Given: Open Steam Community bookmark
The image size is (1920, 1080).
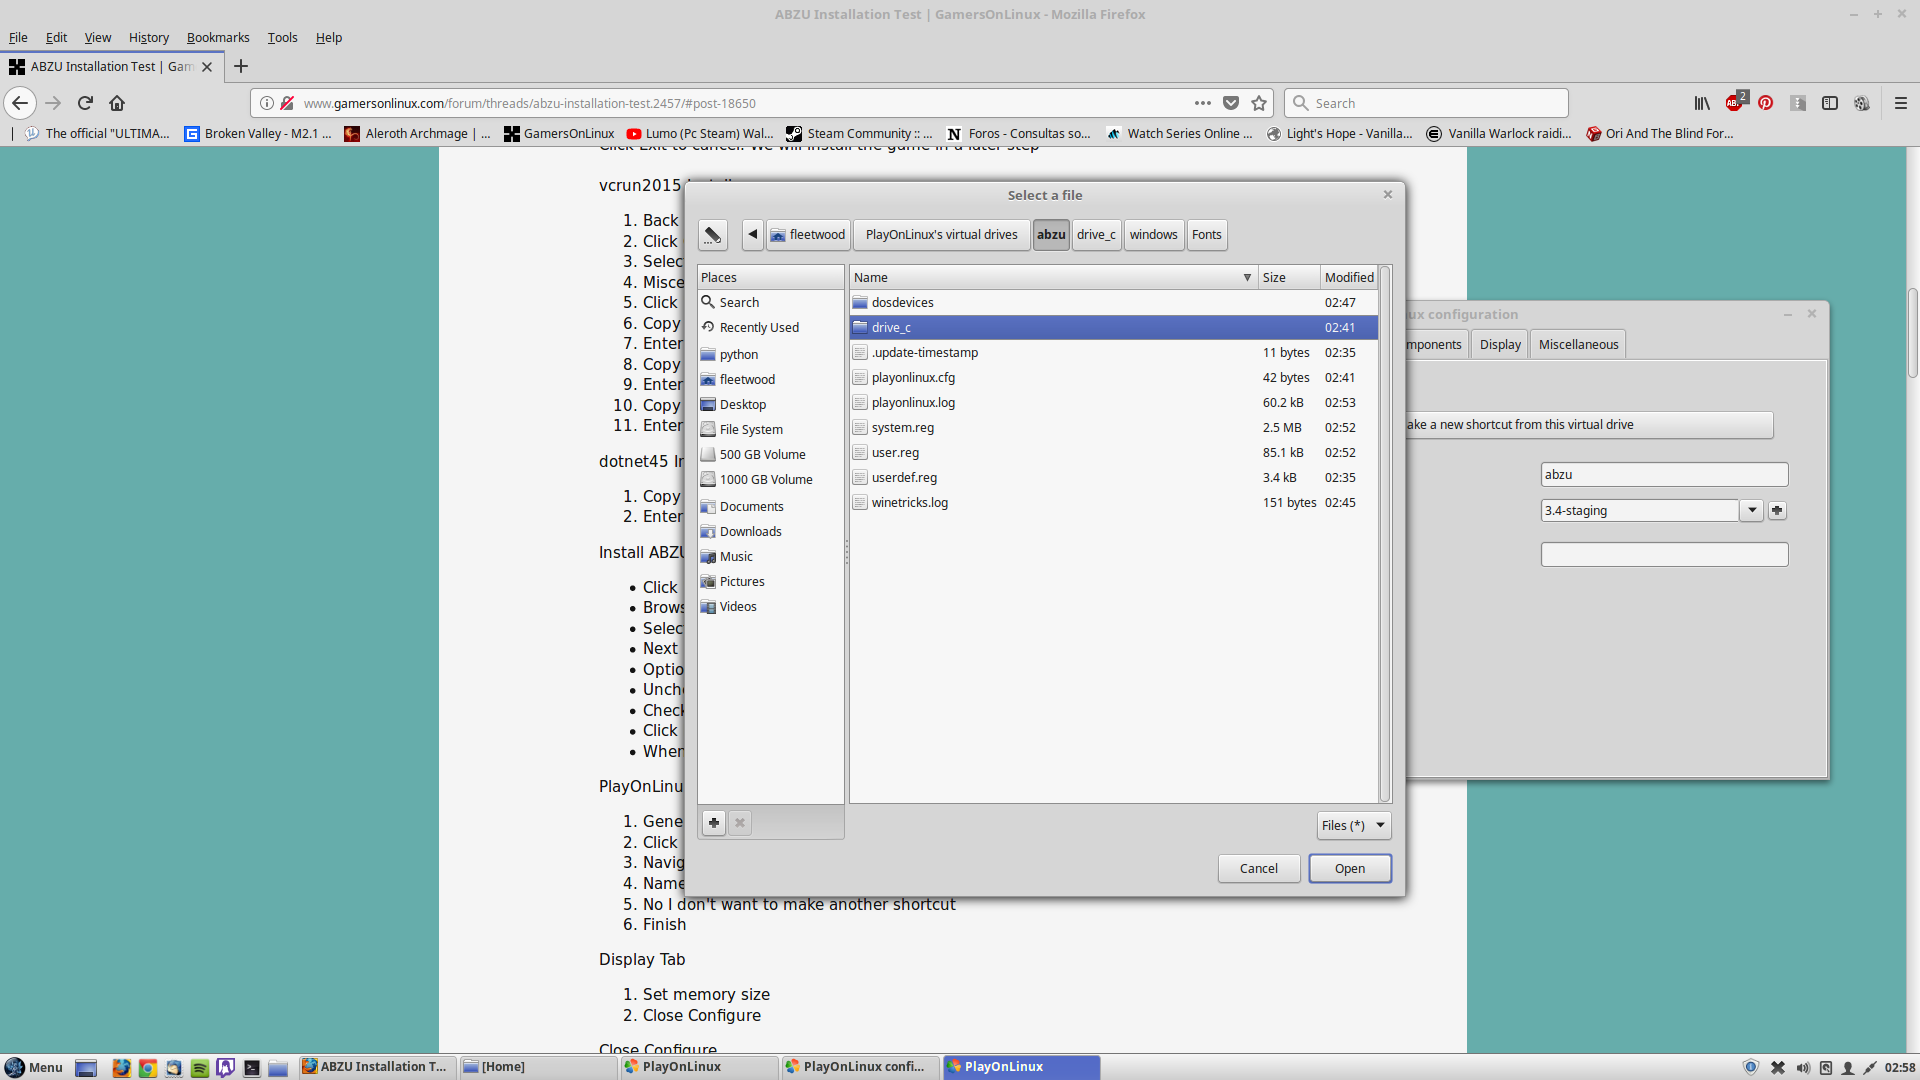Looking at the screenshot, I should [859, 133].
